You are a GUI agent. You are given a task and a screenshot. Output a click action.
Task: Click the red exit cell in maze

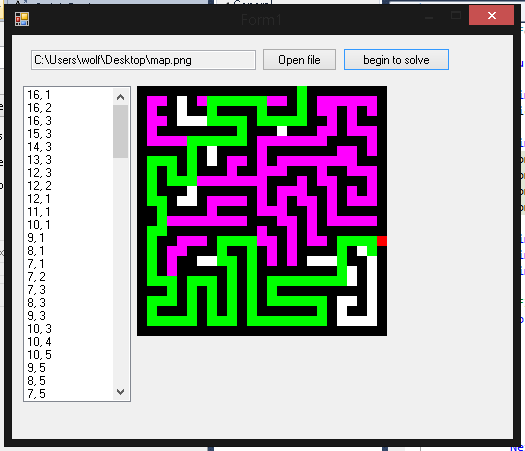click(382, 241)
